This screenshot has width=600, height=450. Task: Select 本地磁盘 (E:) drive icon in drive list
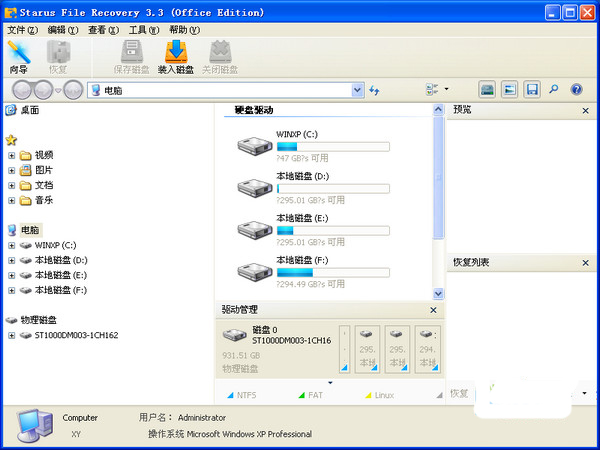tap(254, 230)
